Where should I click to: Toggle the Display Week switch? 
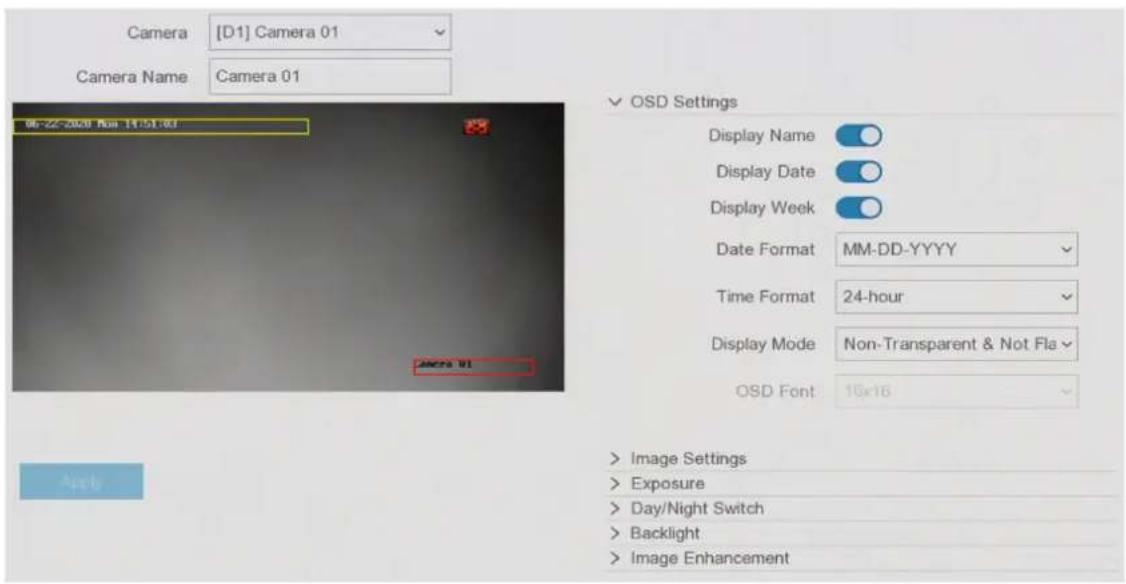click(x=858, y=208)
